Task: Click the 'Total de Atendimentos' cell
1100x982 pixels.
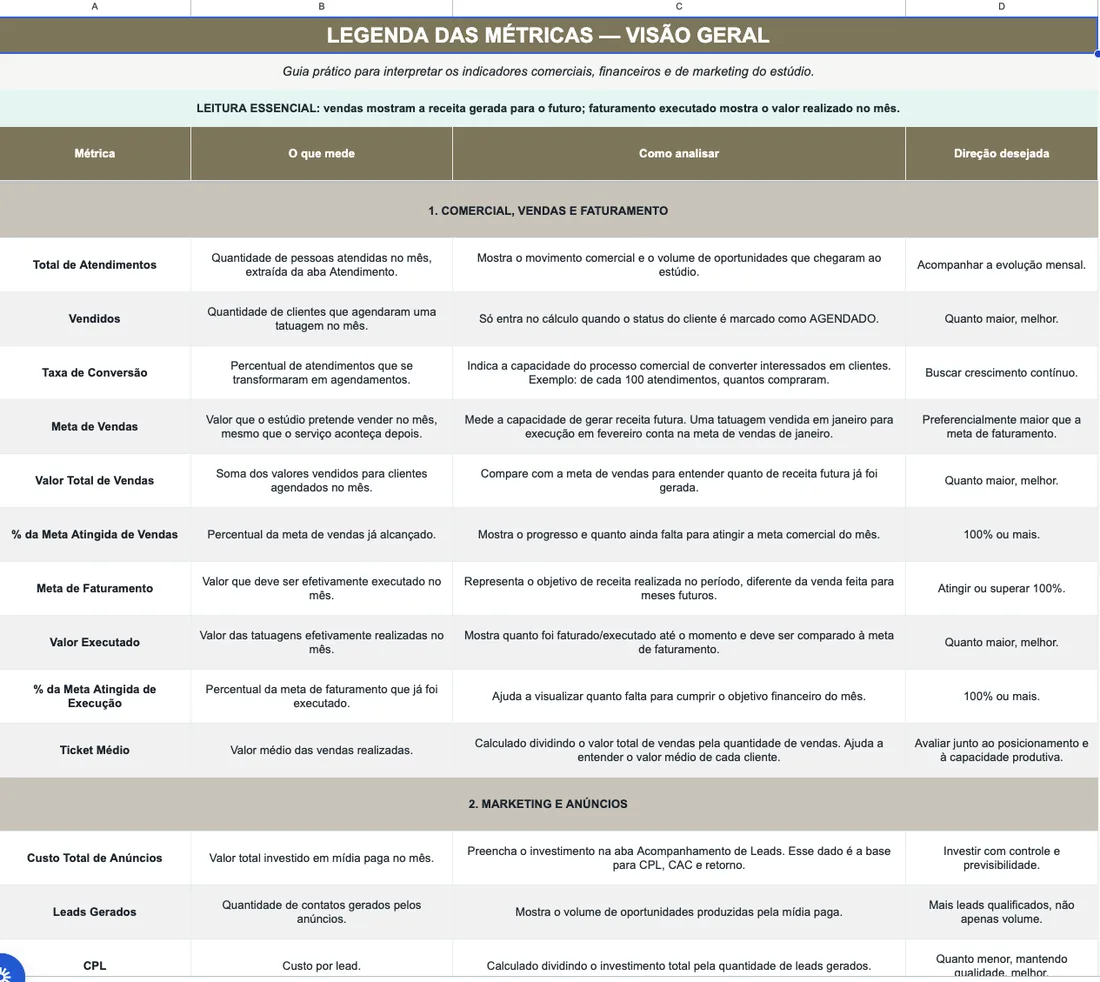Action: click(x=95, y=264)
